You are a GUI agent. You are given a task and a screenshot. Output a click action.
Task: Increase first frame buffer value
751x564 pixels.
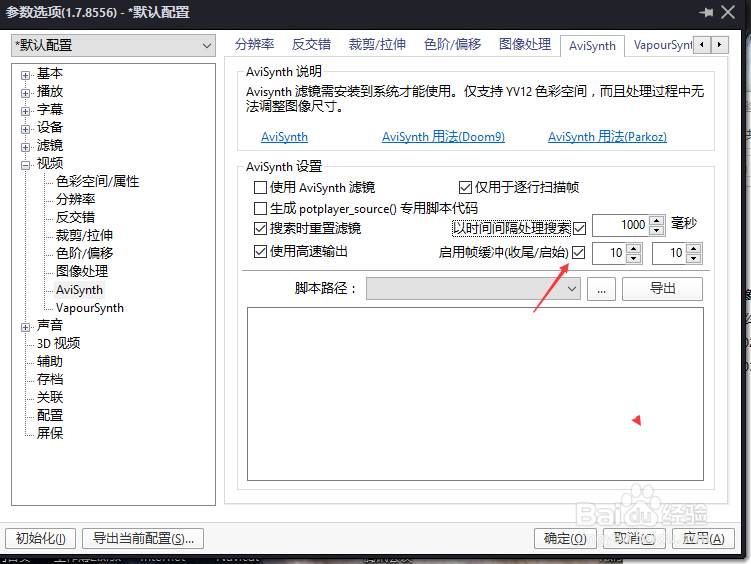[x=634, y=248]
